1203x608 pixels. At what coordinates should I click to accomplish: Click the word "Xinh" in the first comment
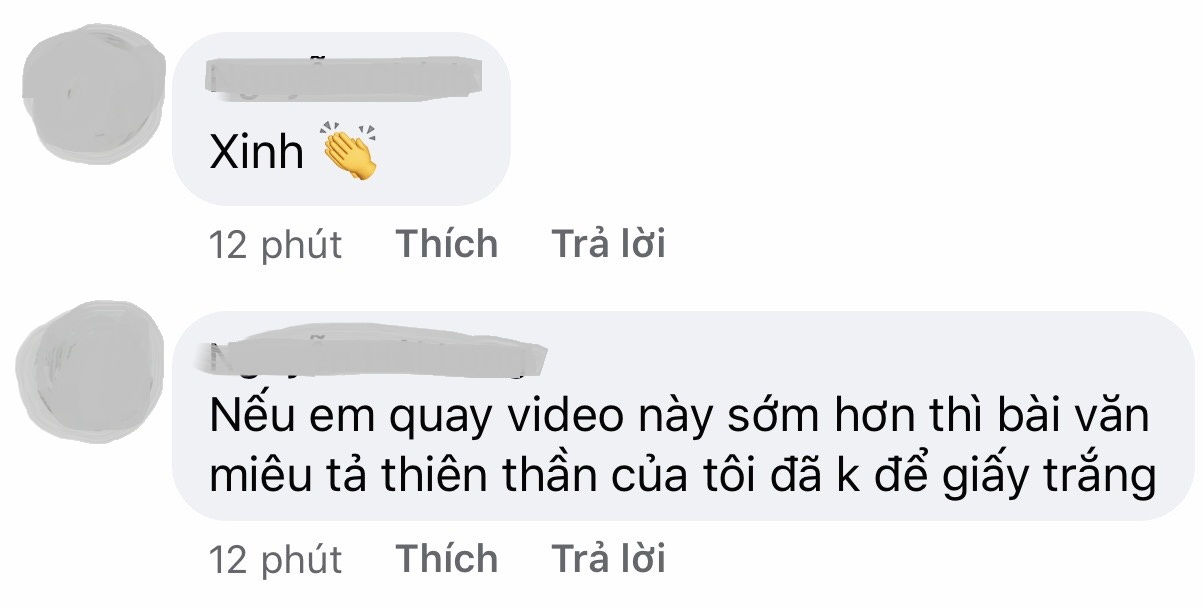(257, 153)
